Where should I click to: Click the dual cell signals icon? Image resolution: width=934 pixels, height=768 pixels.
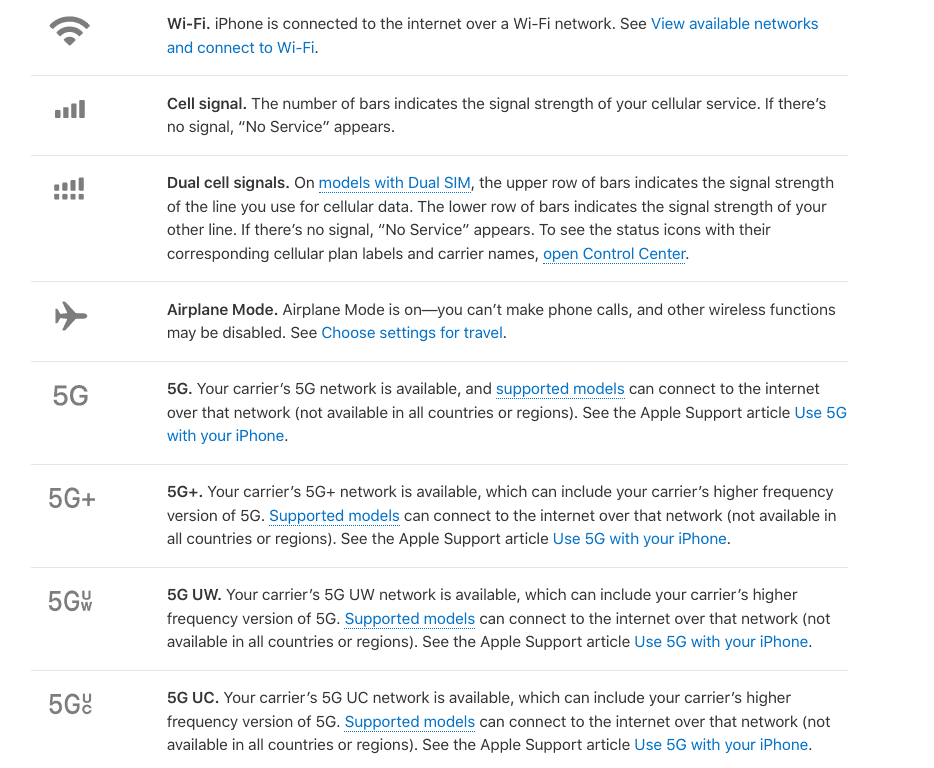(x=69, y=189)
